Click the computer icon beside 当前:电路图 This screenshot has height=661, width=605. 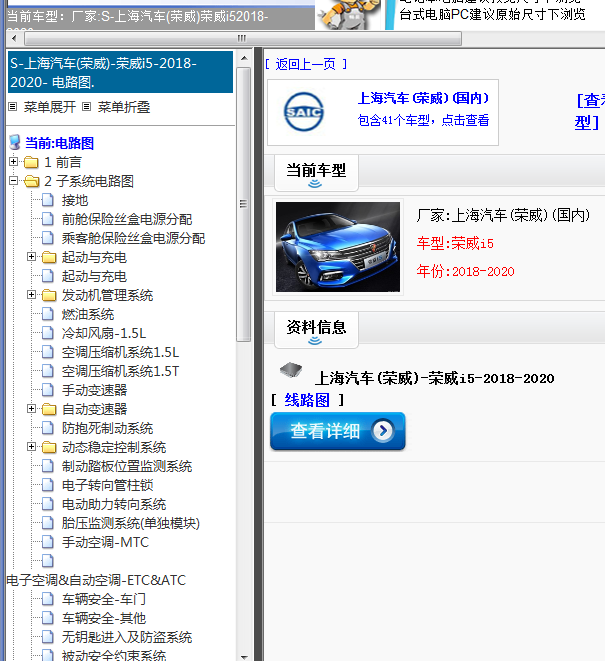[15, 142]
